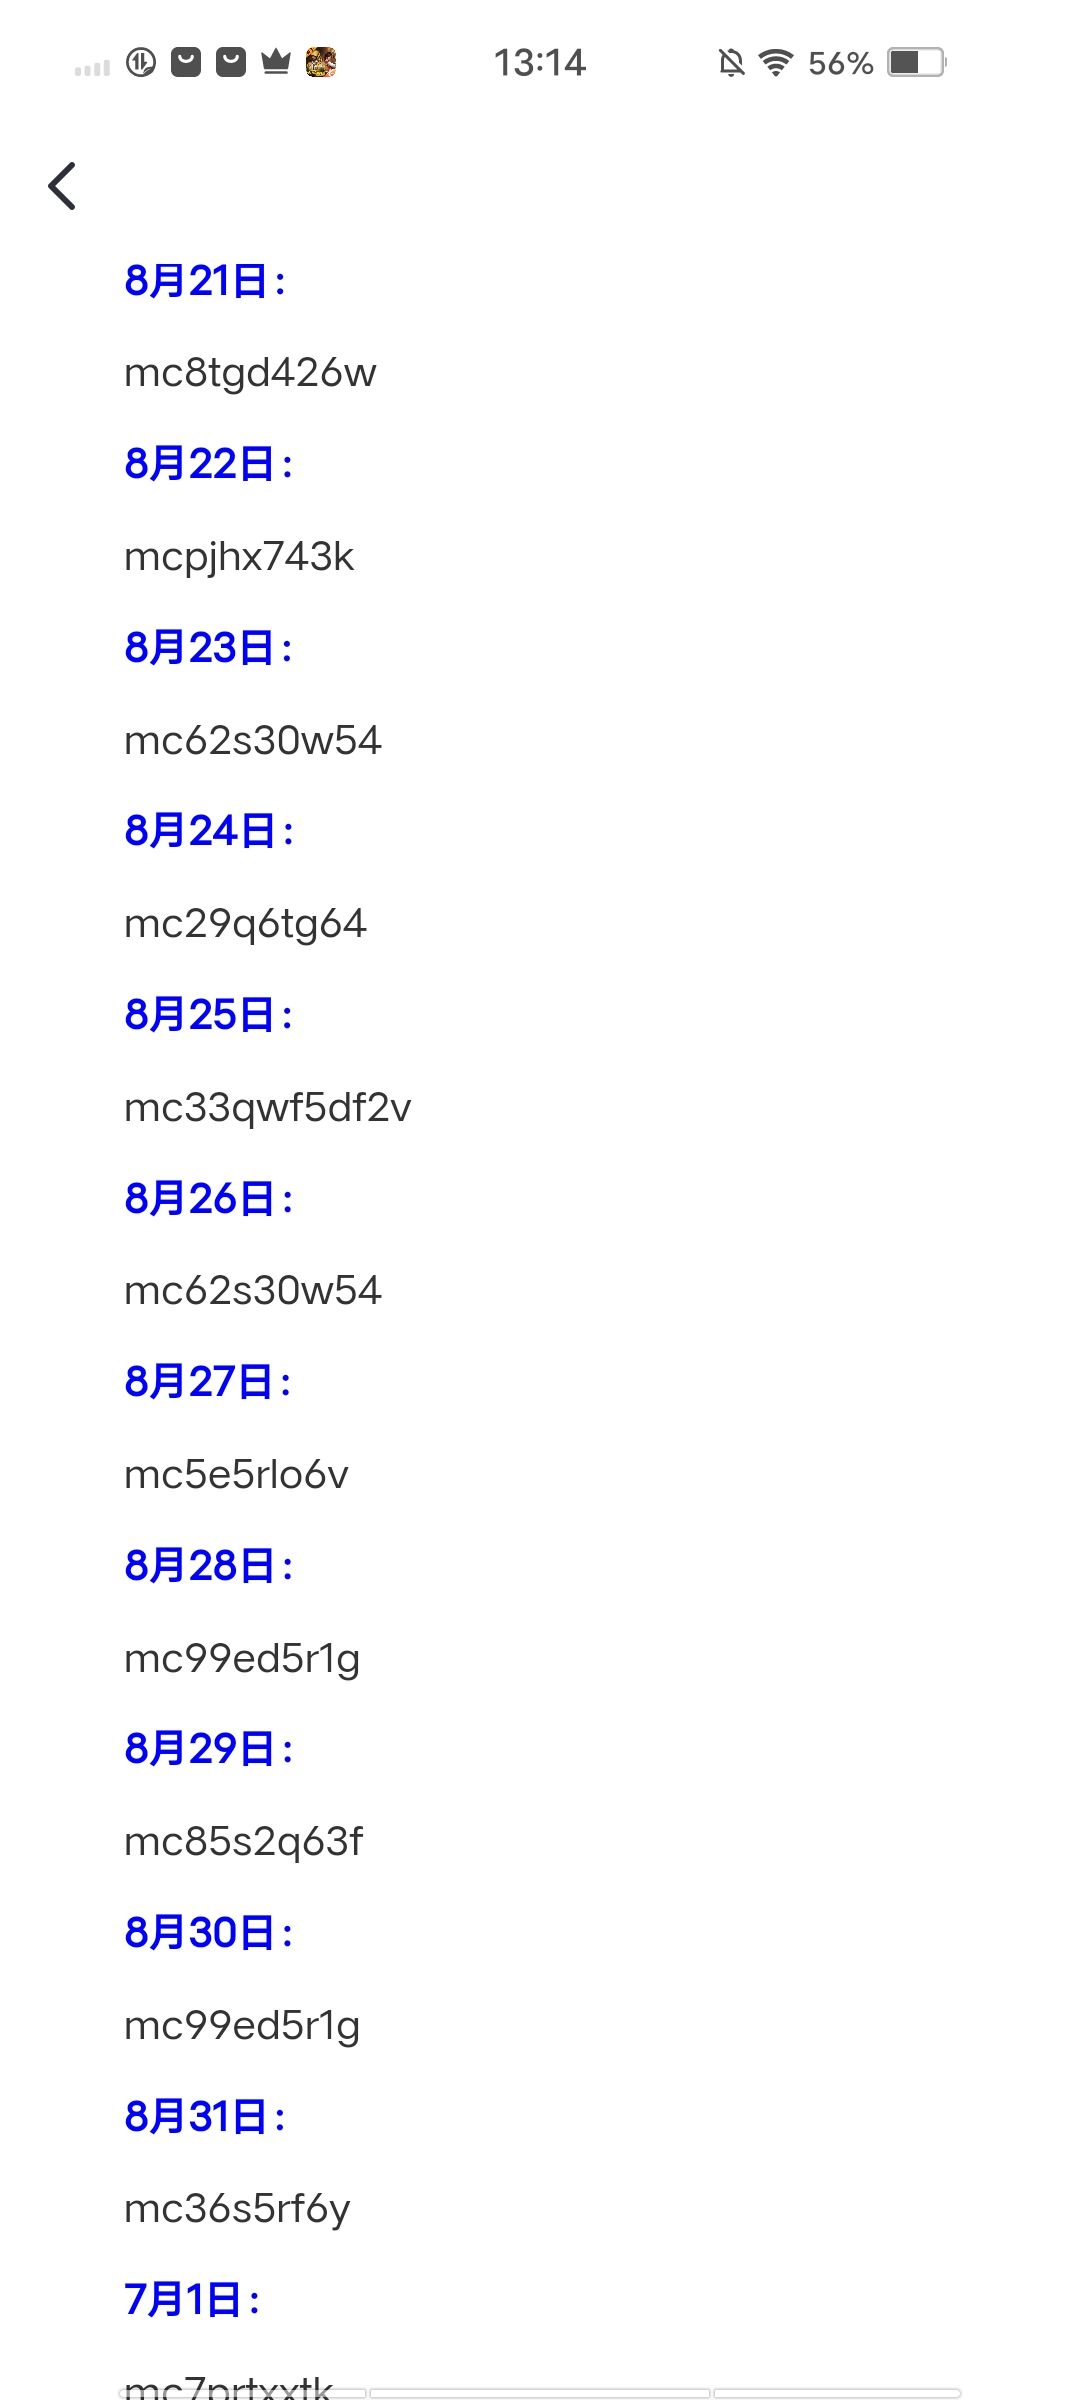Tap the game app icon in status bar

[x=321, y=62]
